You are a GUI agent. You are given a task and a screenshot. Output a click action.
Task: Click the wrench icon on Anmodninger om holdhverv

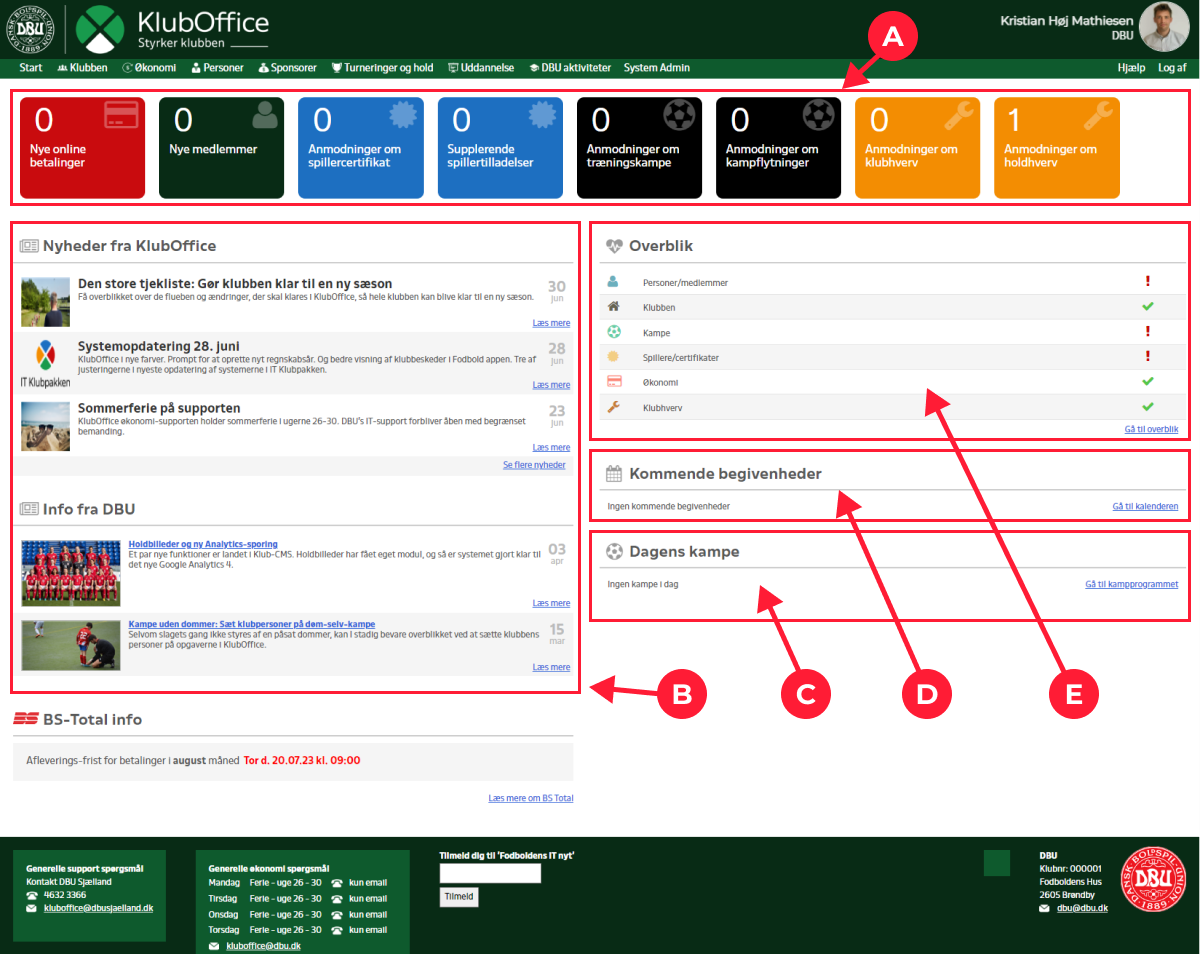point(1098,116)
